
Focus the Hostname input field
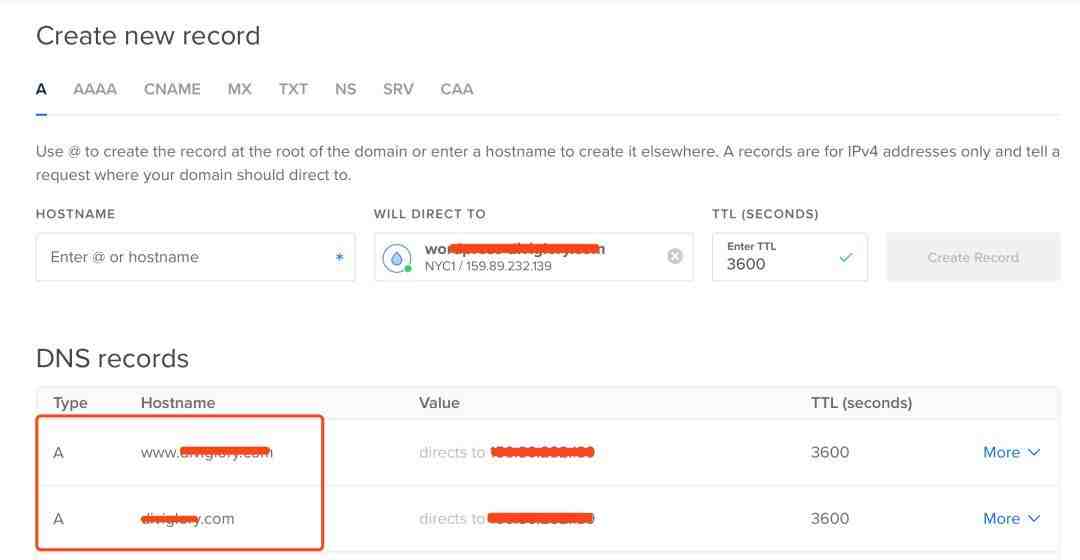coord(185,257)
